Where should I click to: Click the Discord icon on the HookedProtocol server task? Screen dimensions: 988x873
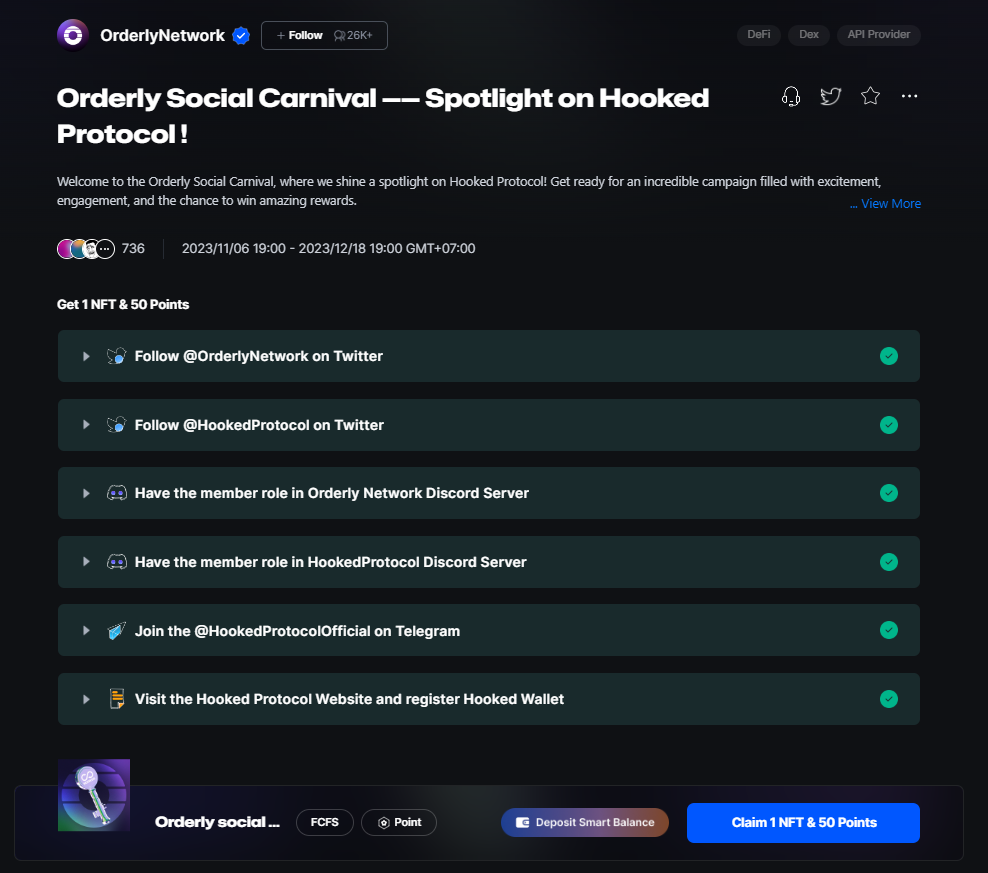[117, 561]
